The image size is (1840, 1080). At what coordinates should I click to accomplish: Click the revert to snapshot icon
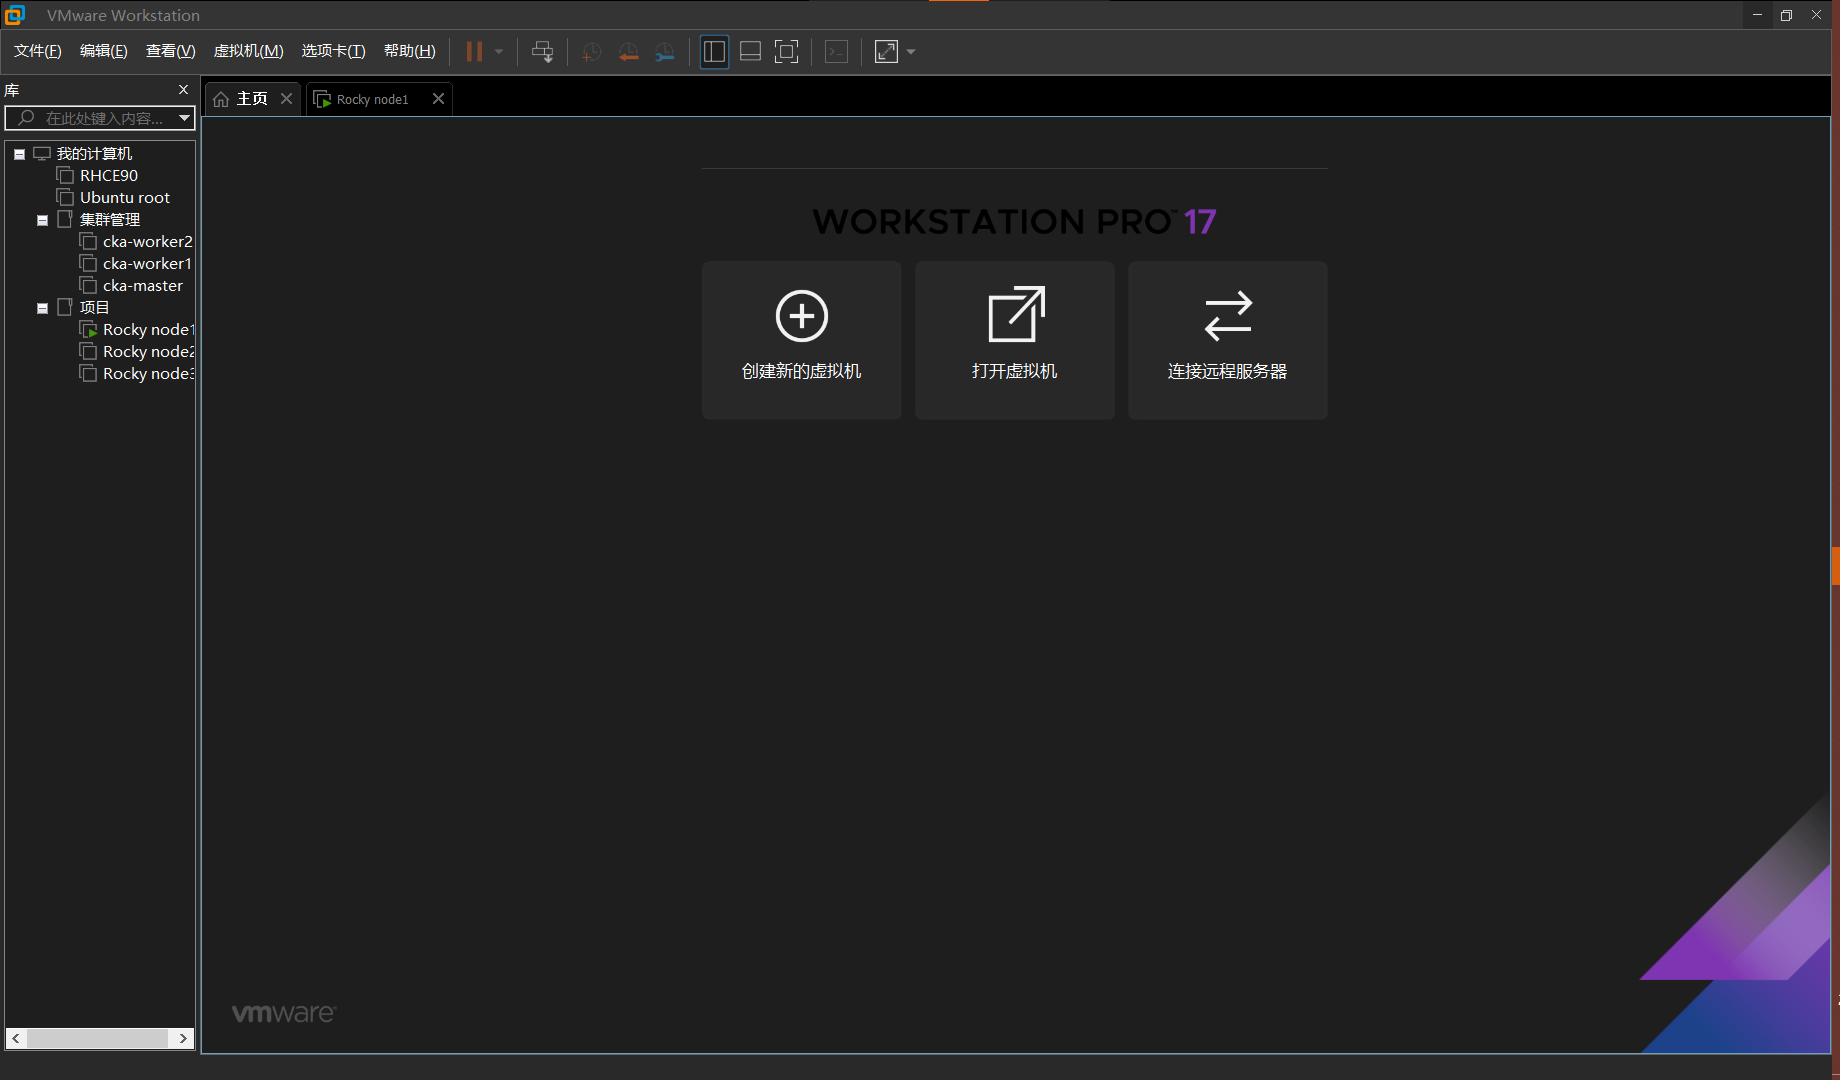pos(628,52)
